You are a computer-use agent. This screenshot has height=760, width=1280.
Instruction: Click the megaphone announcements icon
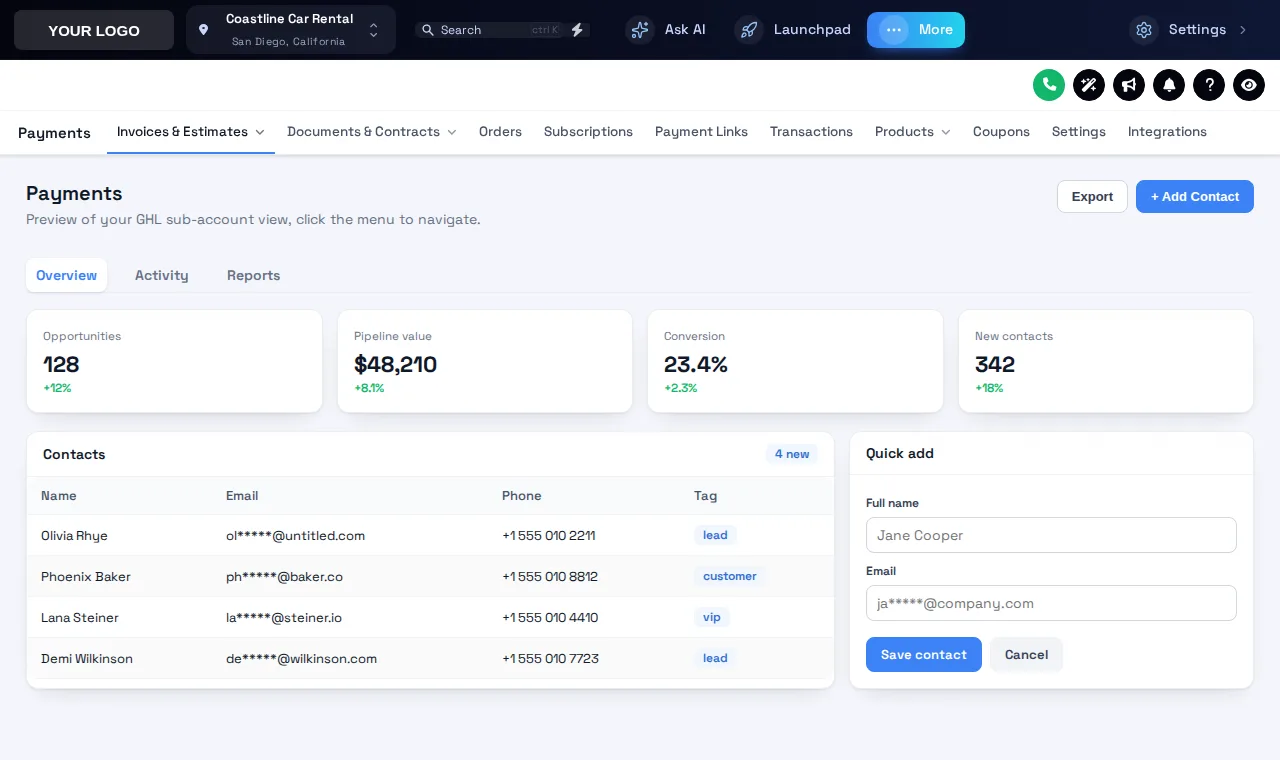pos(1129,85)
